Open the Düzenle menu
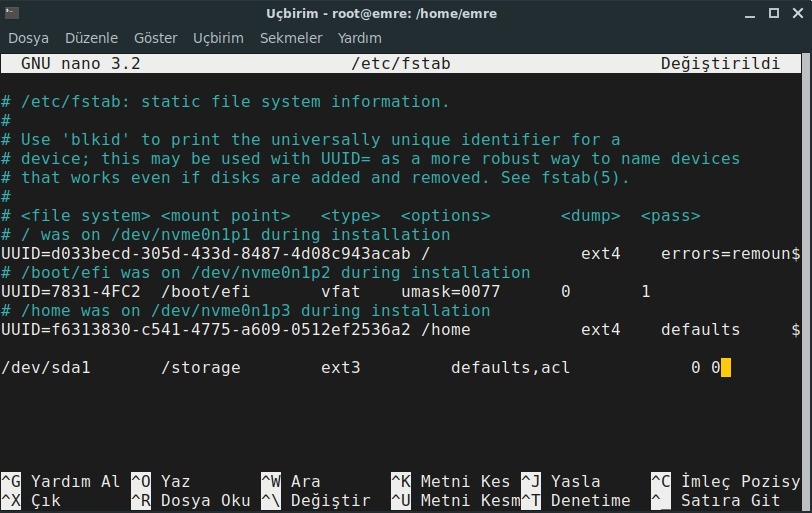The width and height of the screenshot is (812, 513). point(91,38)
